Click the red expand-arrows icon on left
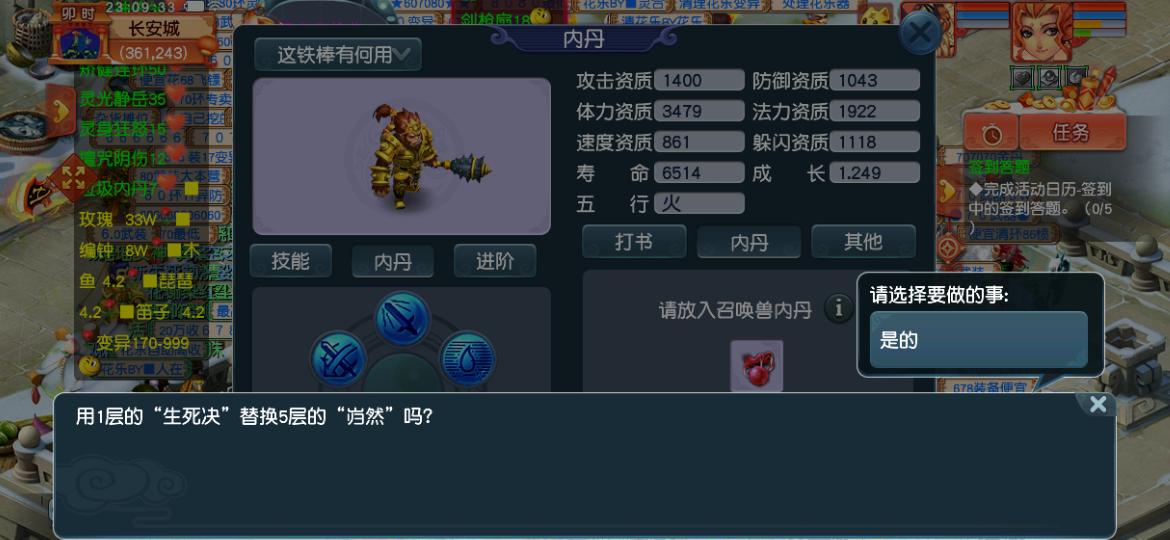Screen dimensions: 1170x540 coord(73,178)
